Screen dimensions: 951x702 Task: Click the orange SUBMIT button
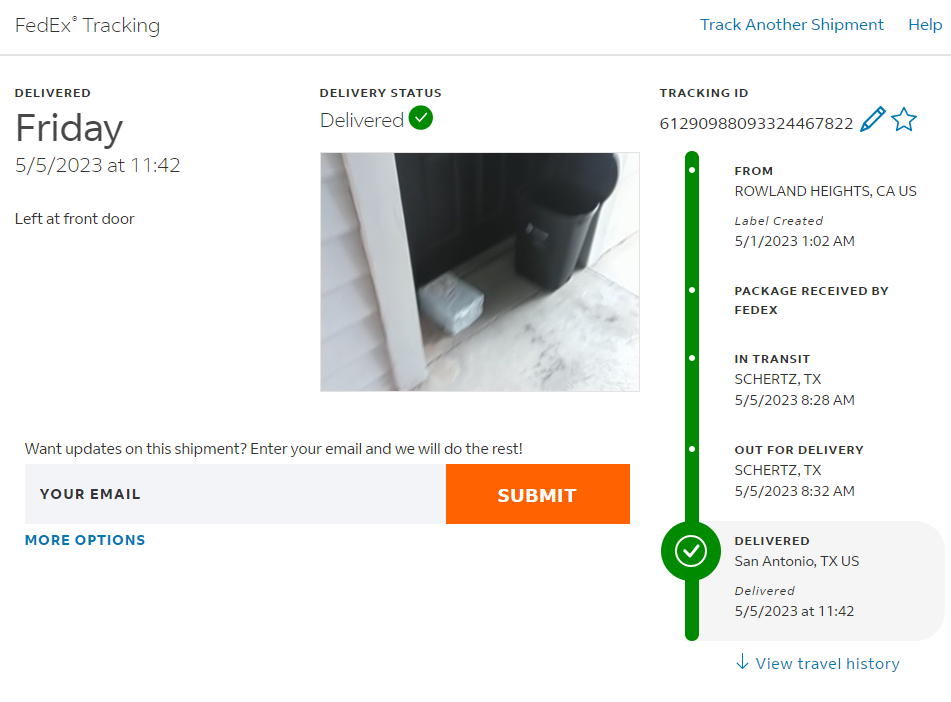537,494
